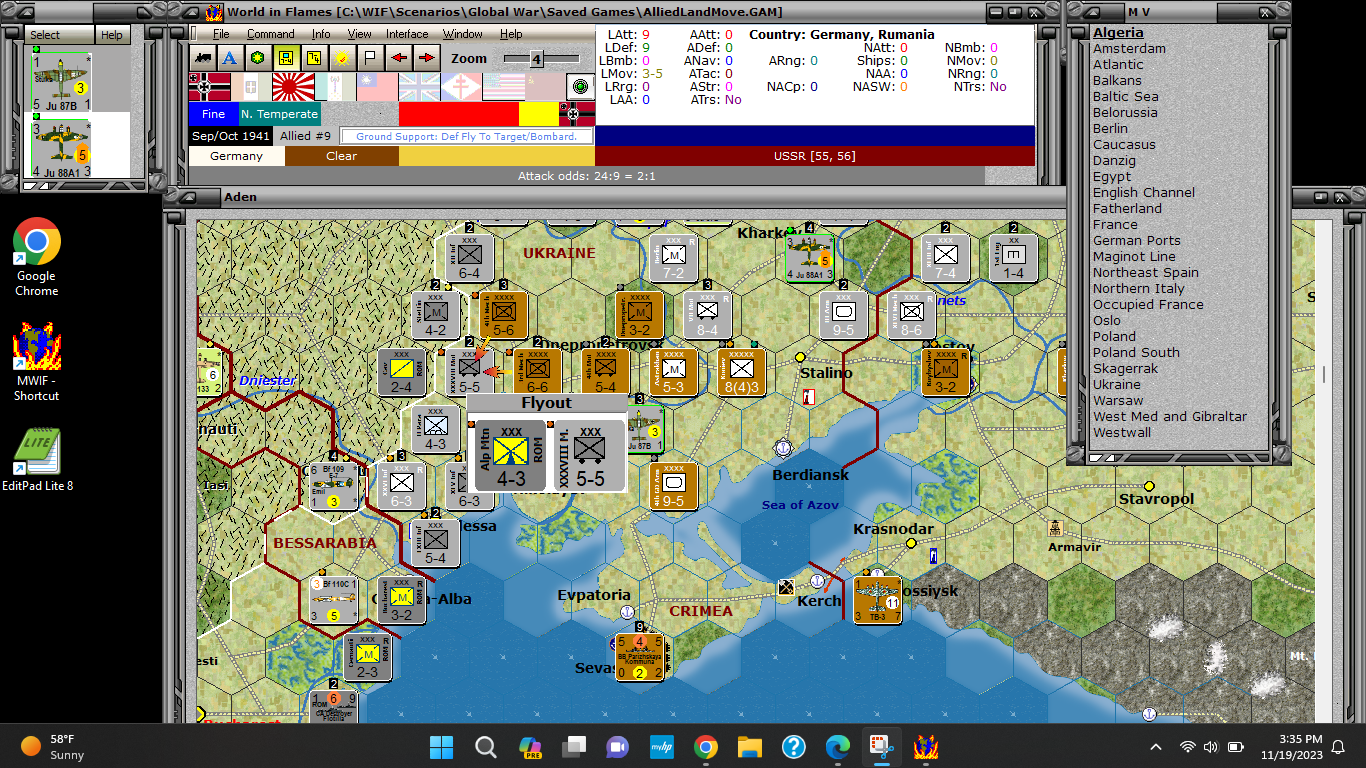Select the Alp Mtn 4-3 unit in Flyout
The image size is (1366, 768).
[x=511, y=455]
